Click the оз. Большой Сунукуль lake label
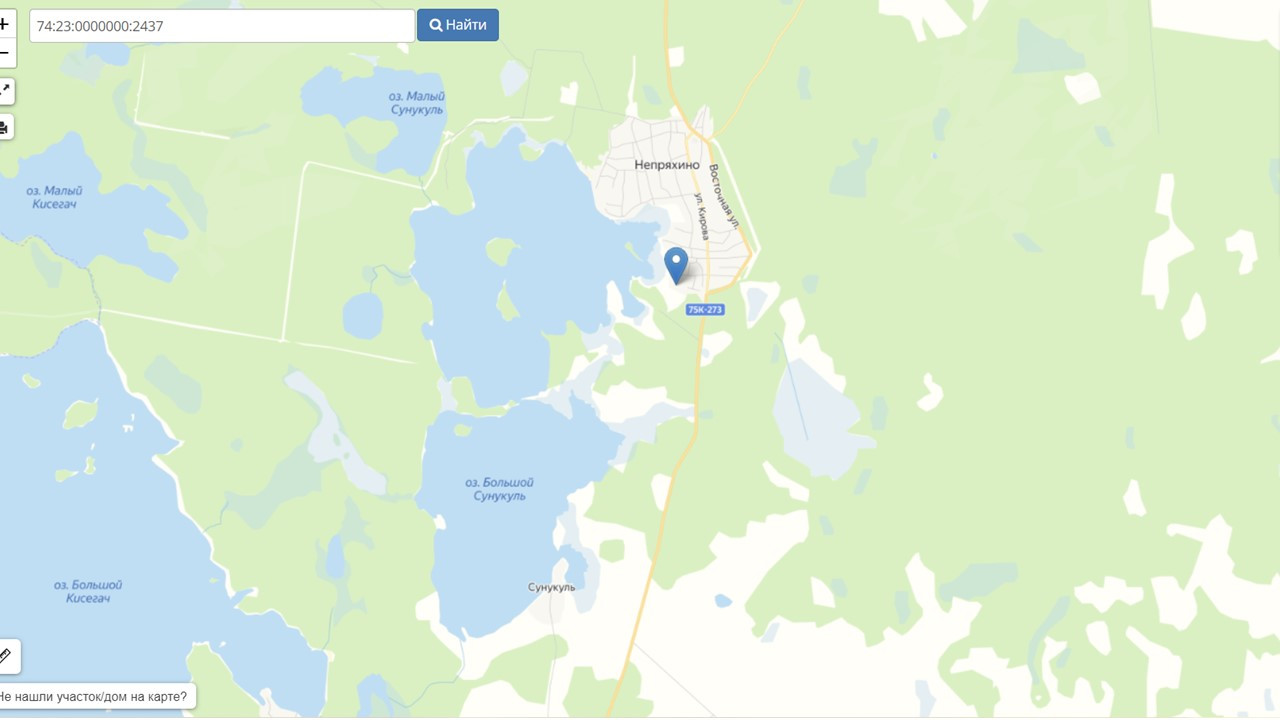 (x=499, y=489)
